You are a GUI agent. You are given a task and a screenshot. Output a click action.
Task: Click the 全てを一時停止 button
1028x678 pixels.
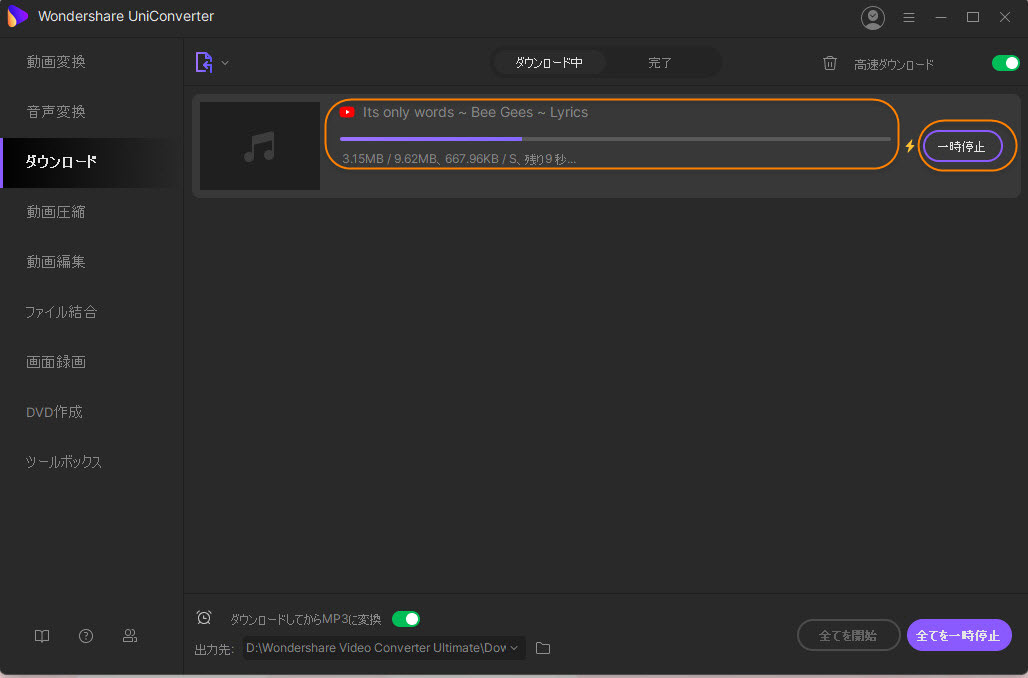[x=959, y=635]
